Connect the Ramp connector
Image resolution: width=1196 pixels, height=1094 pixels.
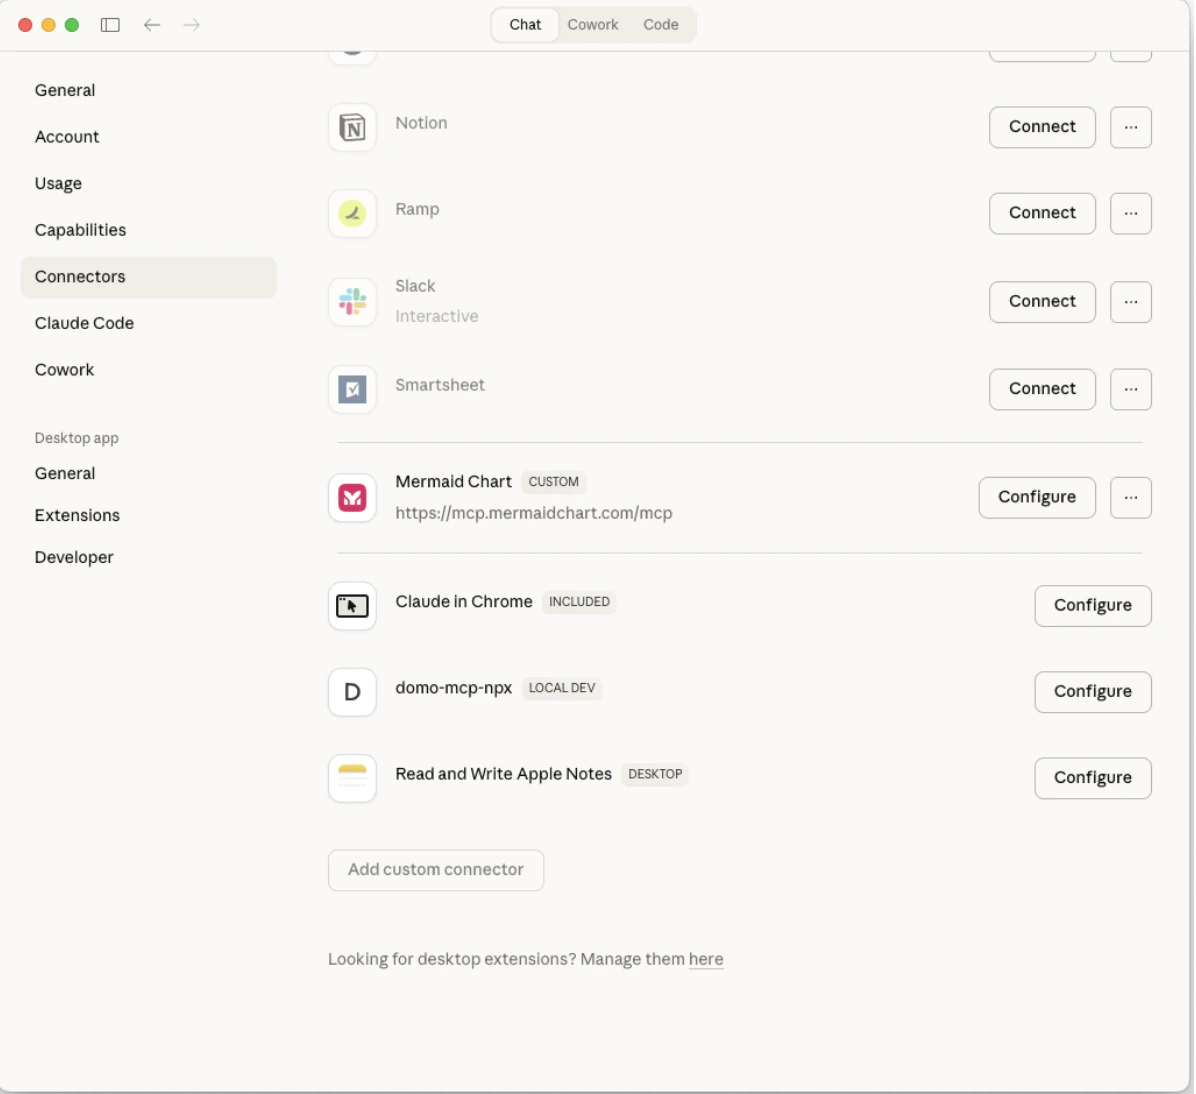pos(1042,214)
